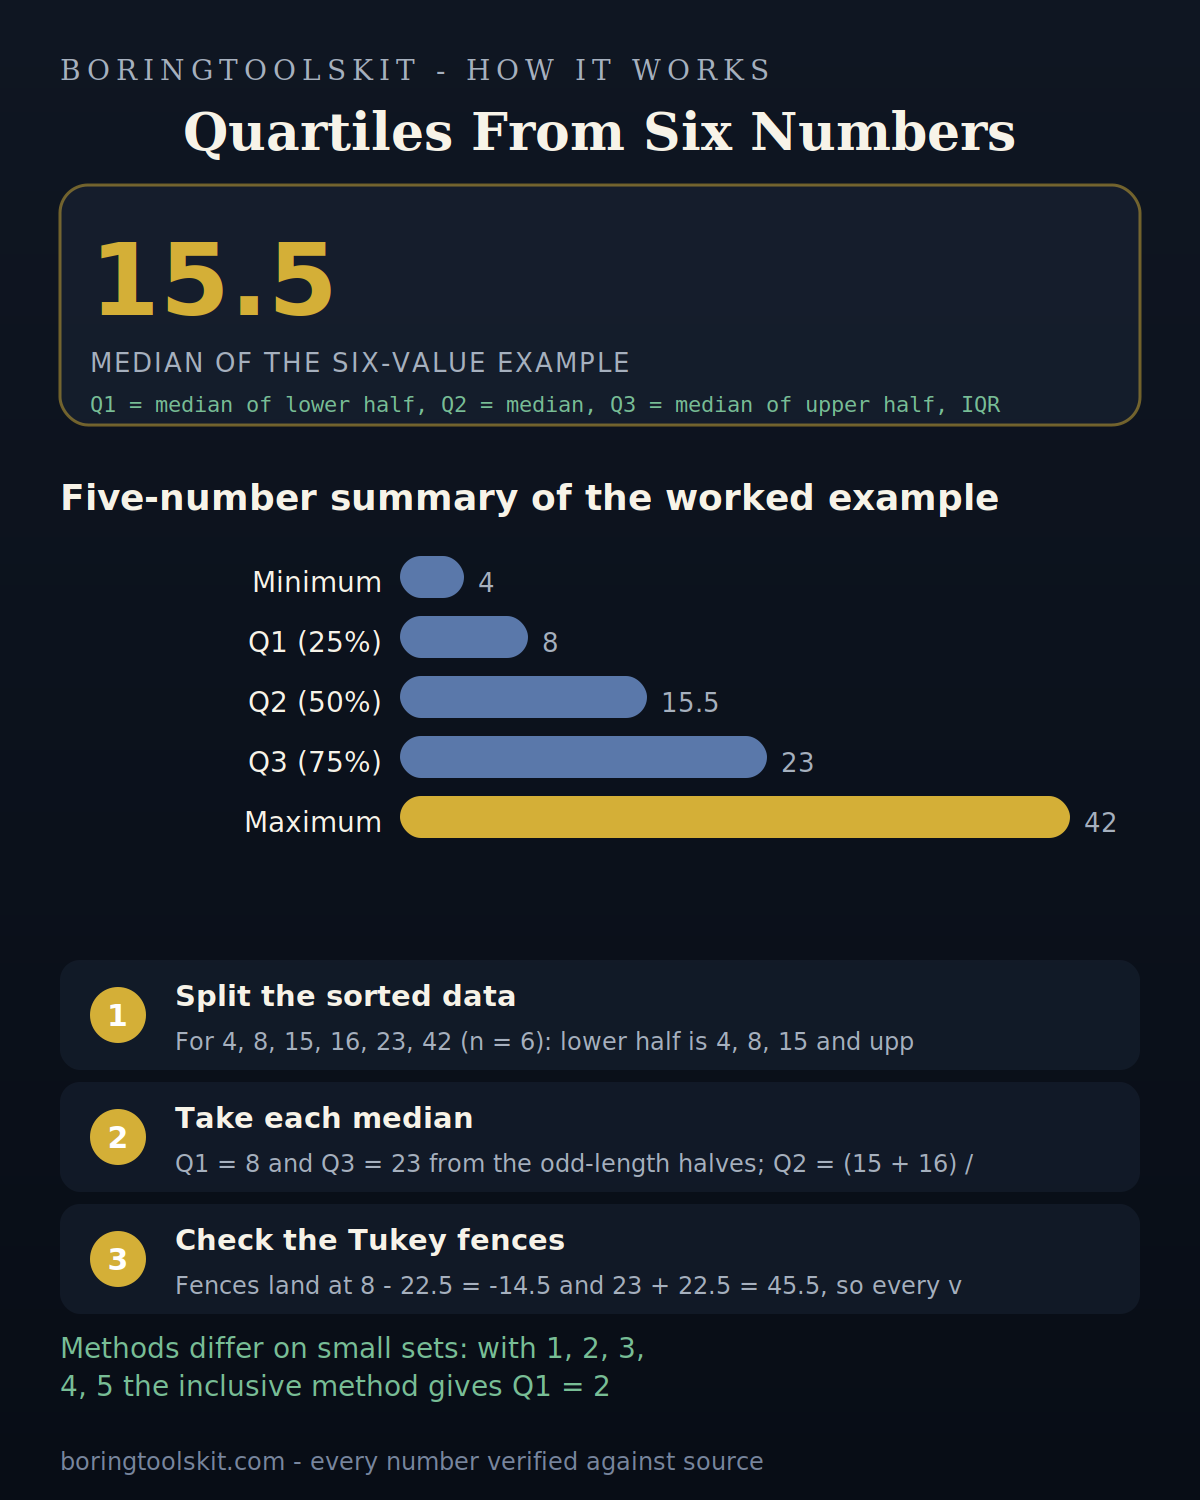Click the Q3 (75%) bar
Viewport: 1200px width, 1500px height.
[584, 757]
